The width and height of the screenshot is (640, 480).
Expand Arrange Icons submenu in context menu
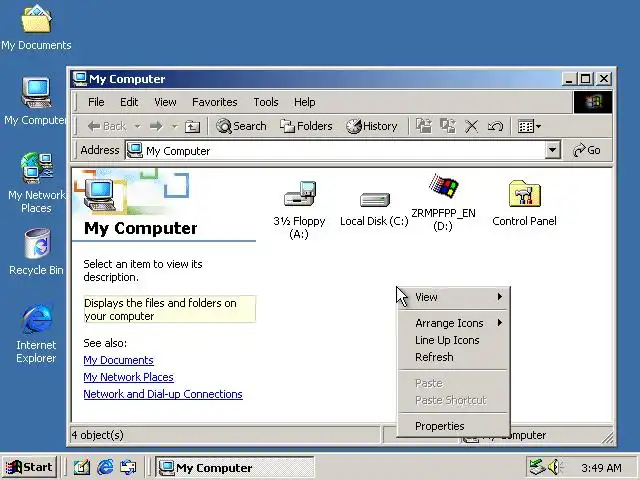(453, 323)
